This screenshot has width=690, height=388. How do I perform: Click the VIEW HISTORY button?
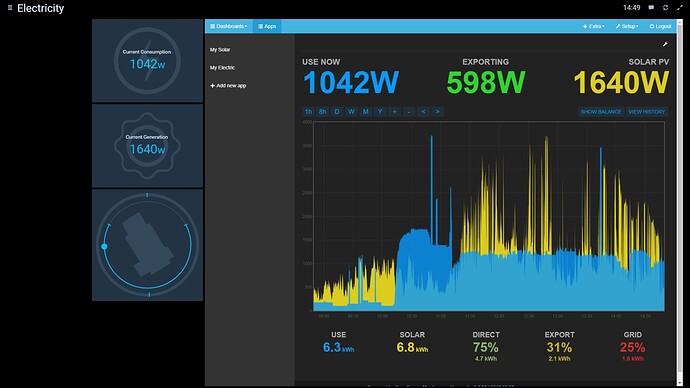click(x=646, y=112)
